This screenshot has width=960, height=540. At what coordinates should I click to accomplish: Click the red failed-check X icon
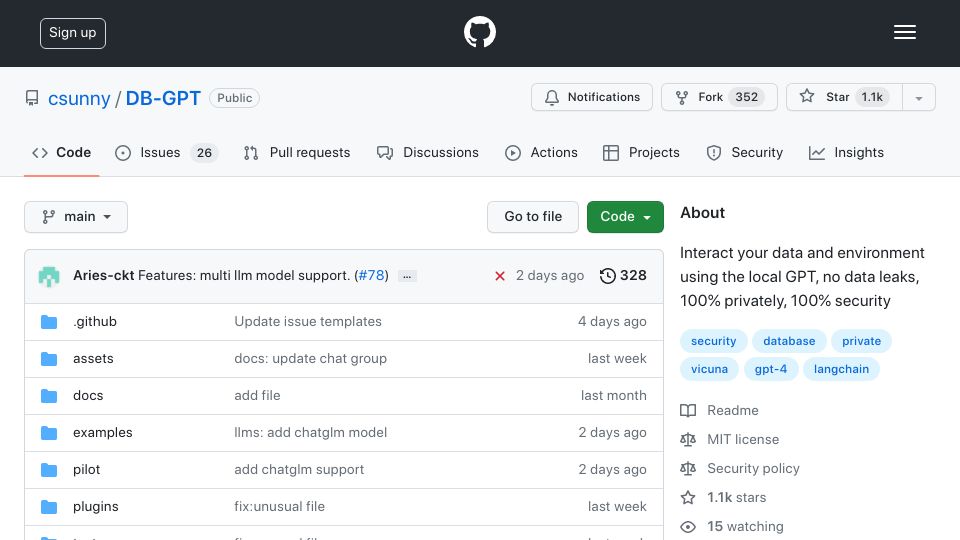pyautogui.click(x=500, y=276)
